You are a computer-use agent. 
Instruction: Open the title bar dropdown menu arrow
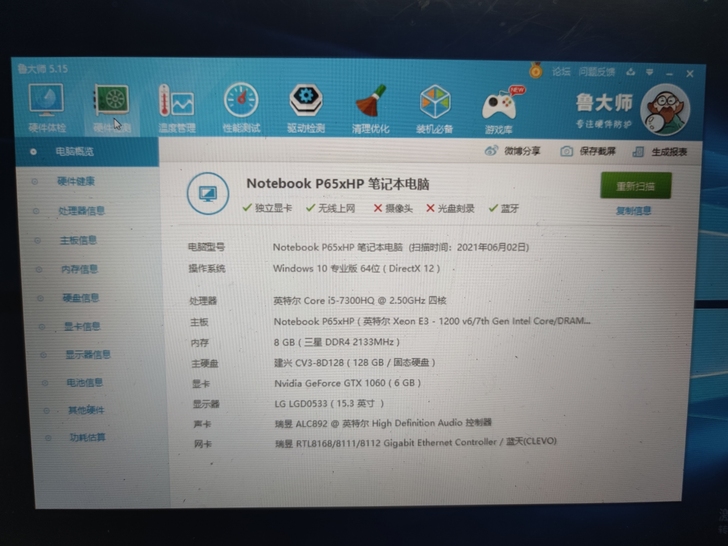pos(650,72)
